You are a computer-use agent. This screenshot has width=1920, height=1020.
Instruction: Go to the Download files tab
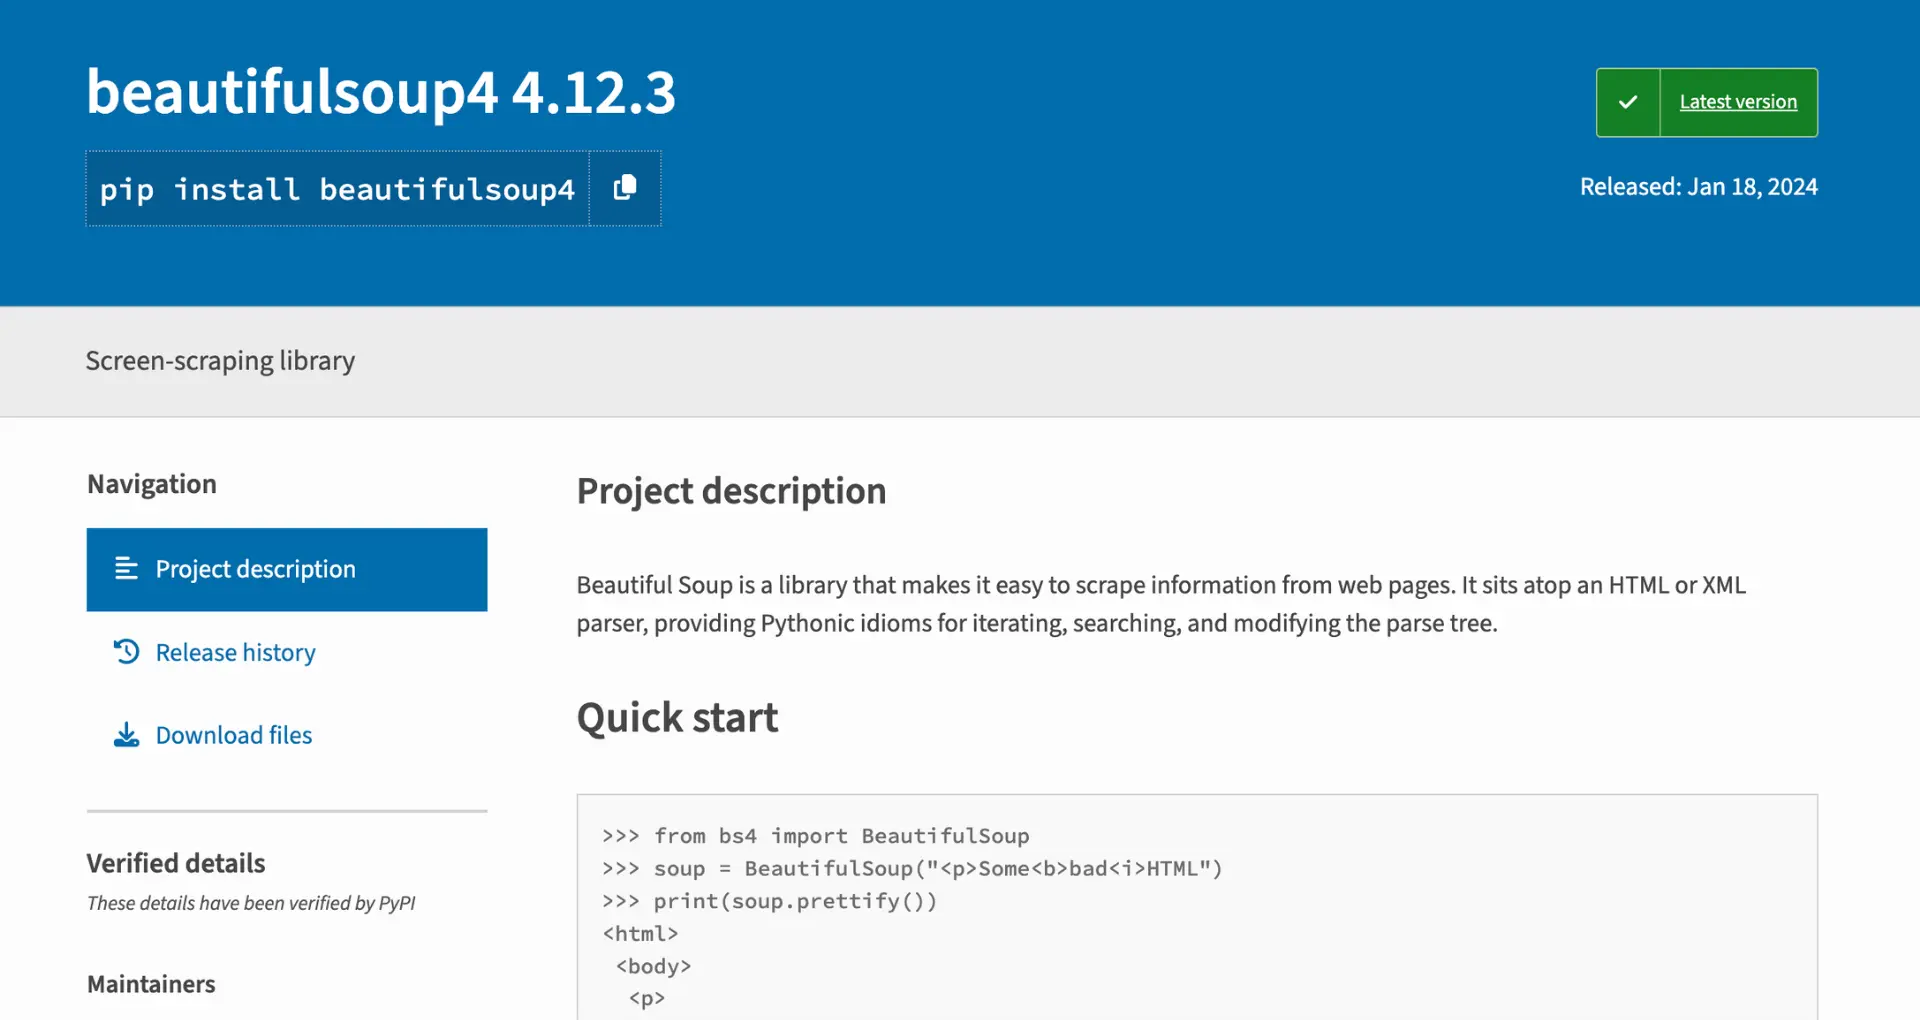[233, 735]
